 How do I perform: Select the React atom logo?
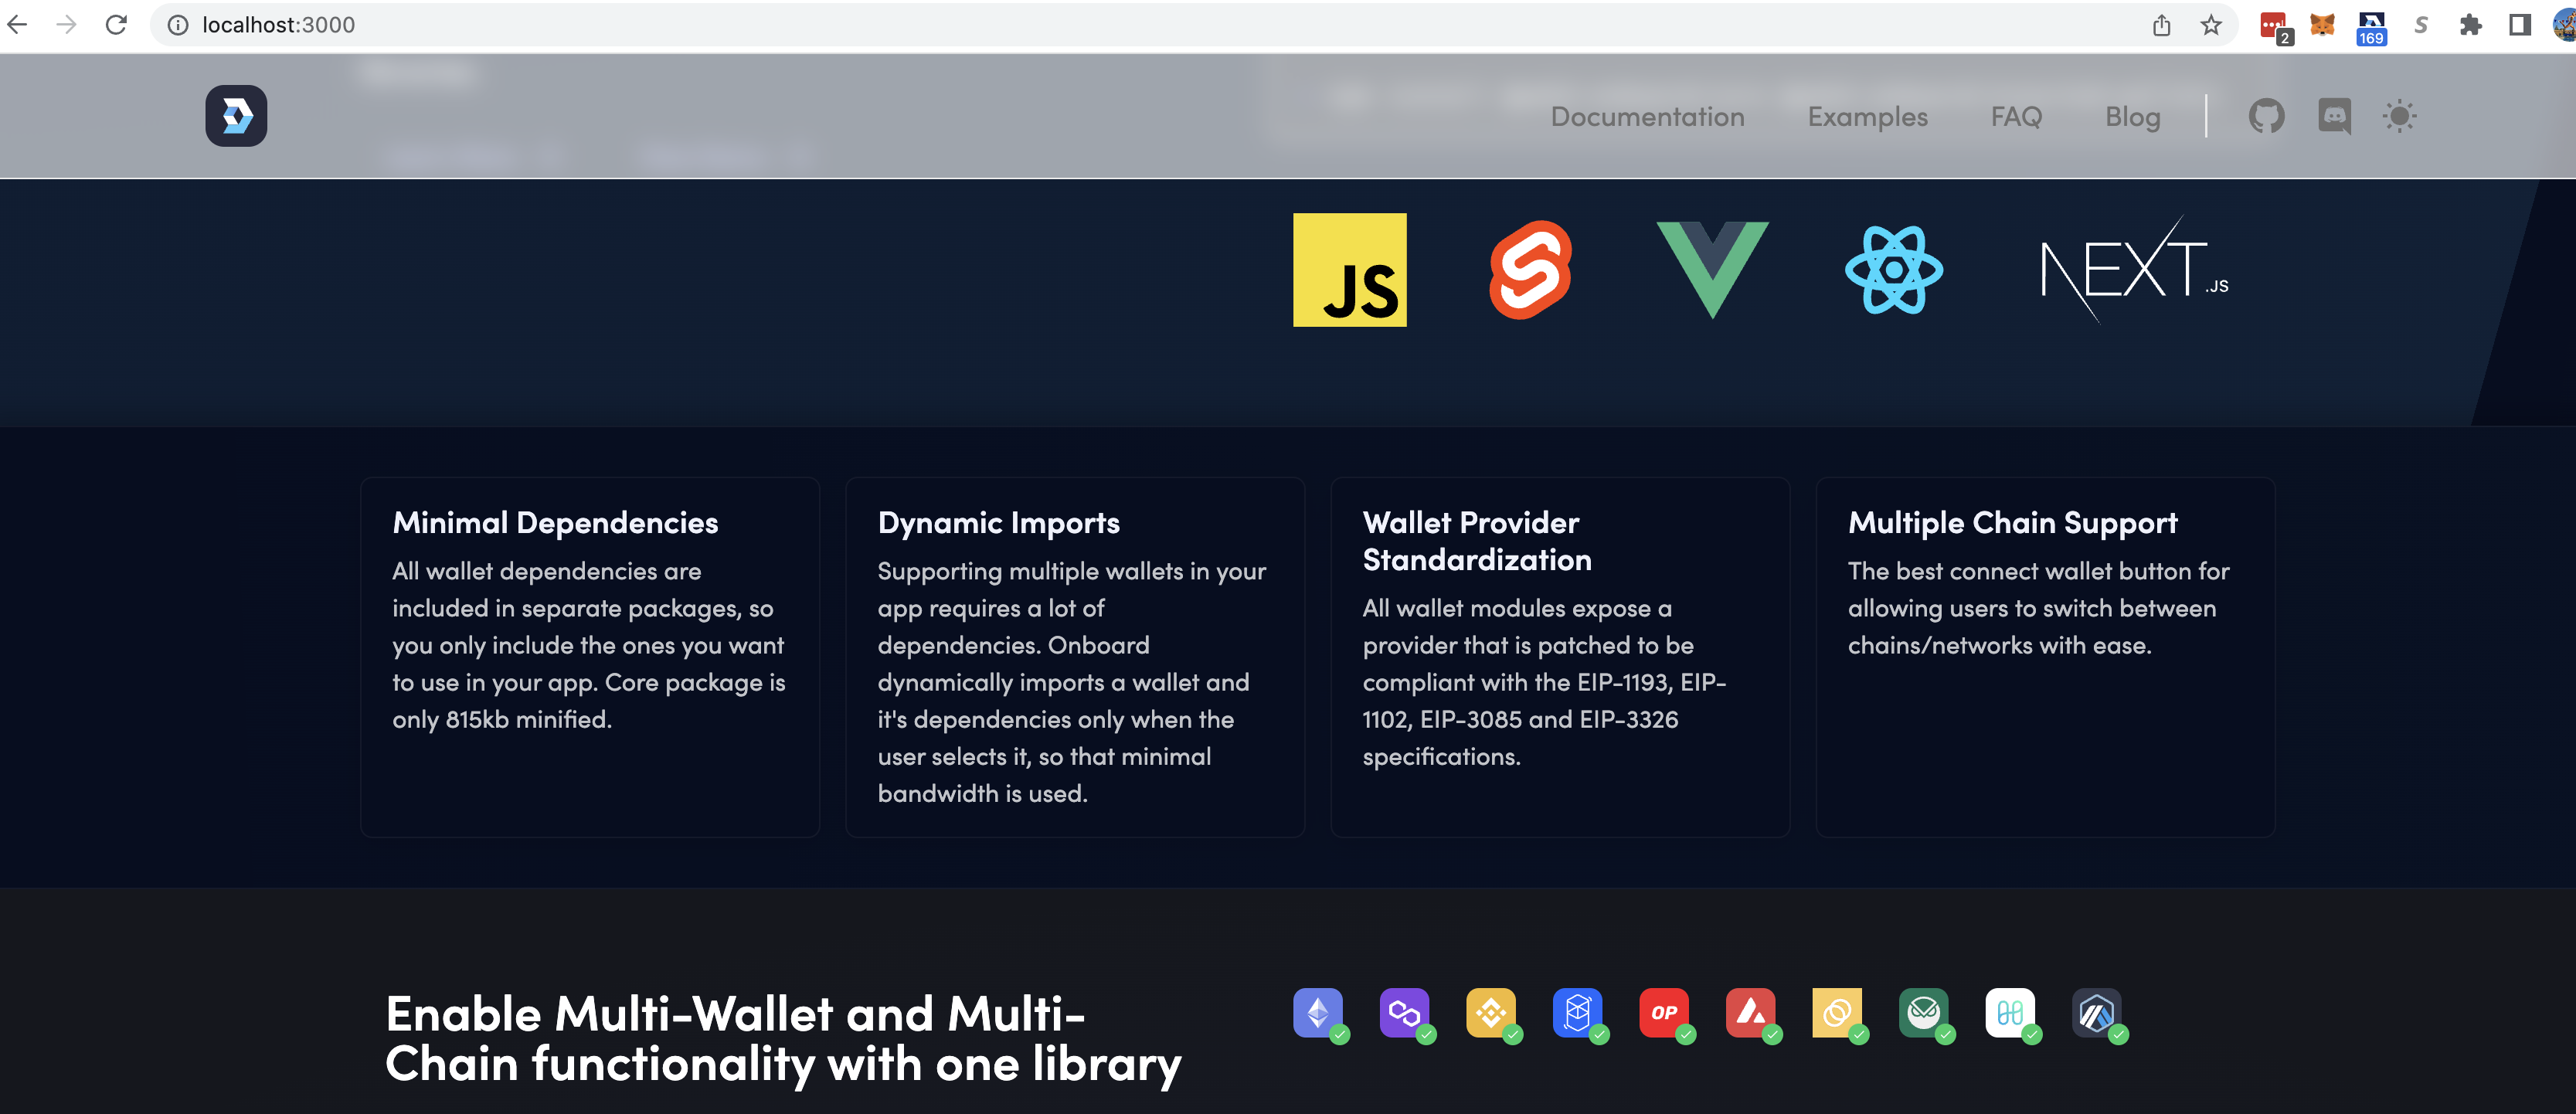[x=1893, y=270]
